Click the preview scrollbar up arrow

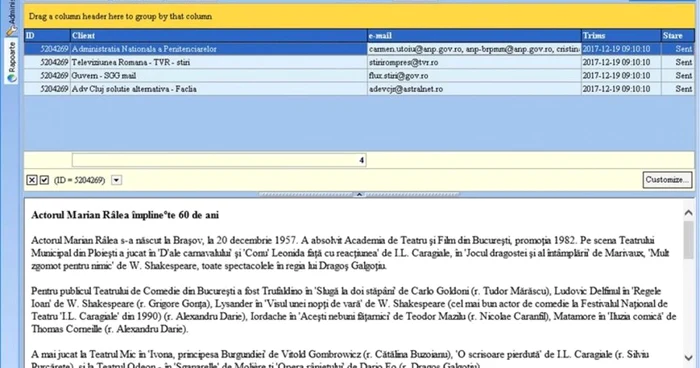pyautogui.click(x=688, y=213)
